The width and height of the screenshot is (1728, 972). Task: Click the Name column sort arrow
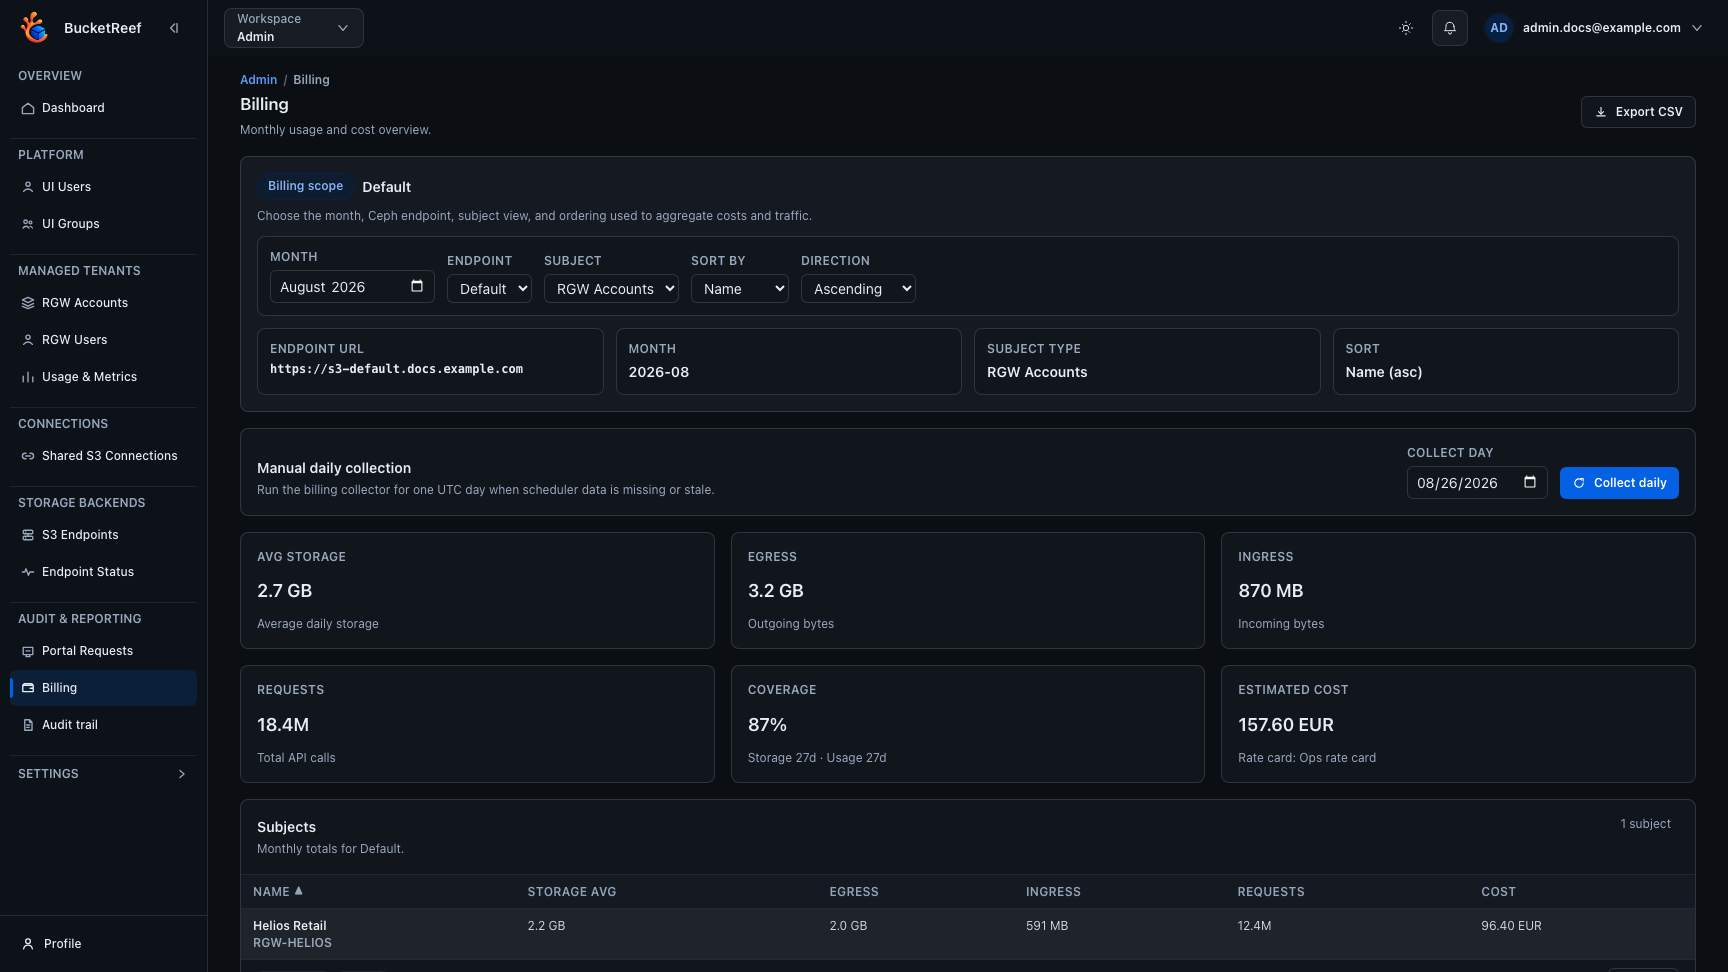point(298,891)
